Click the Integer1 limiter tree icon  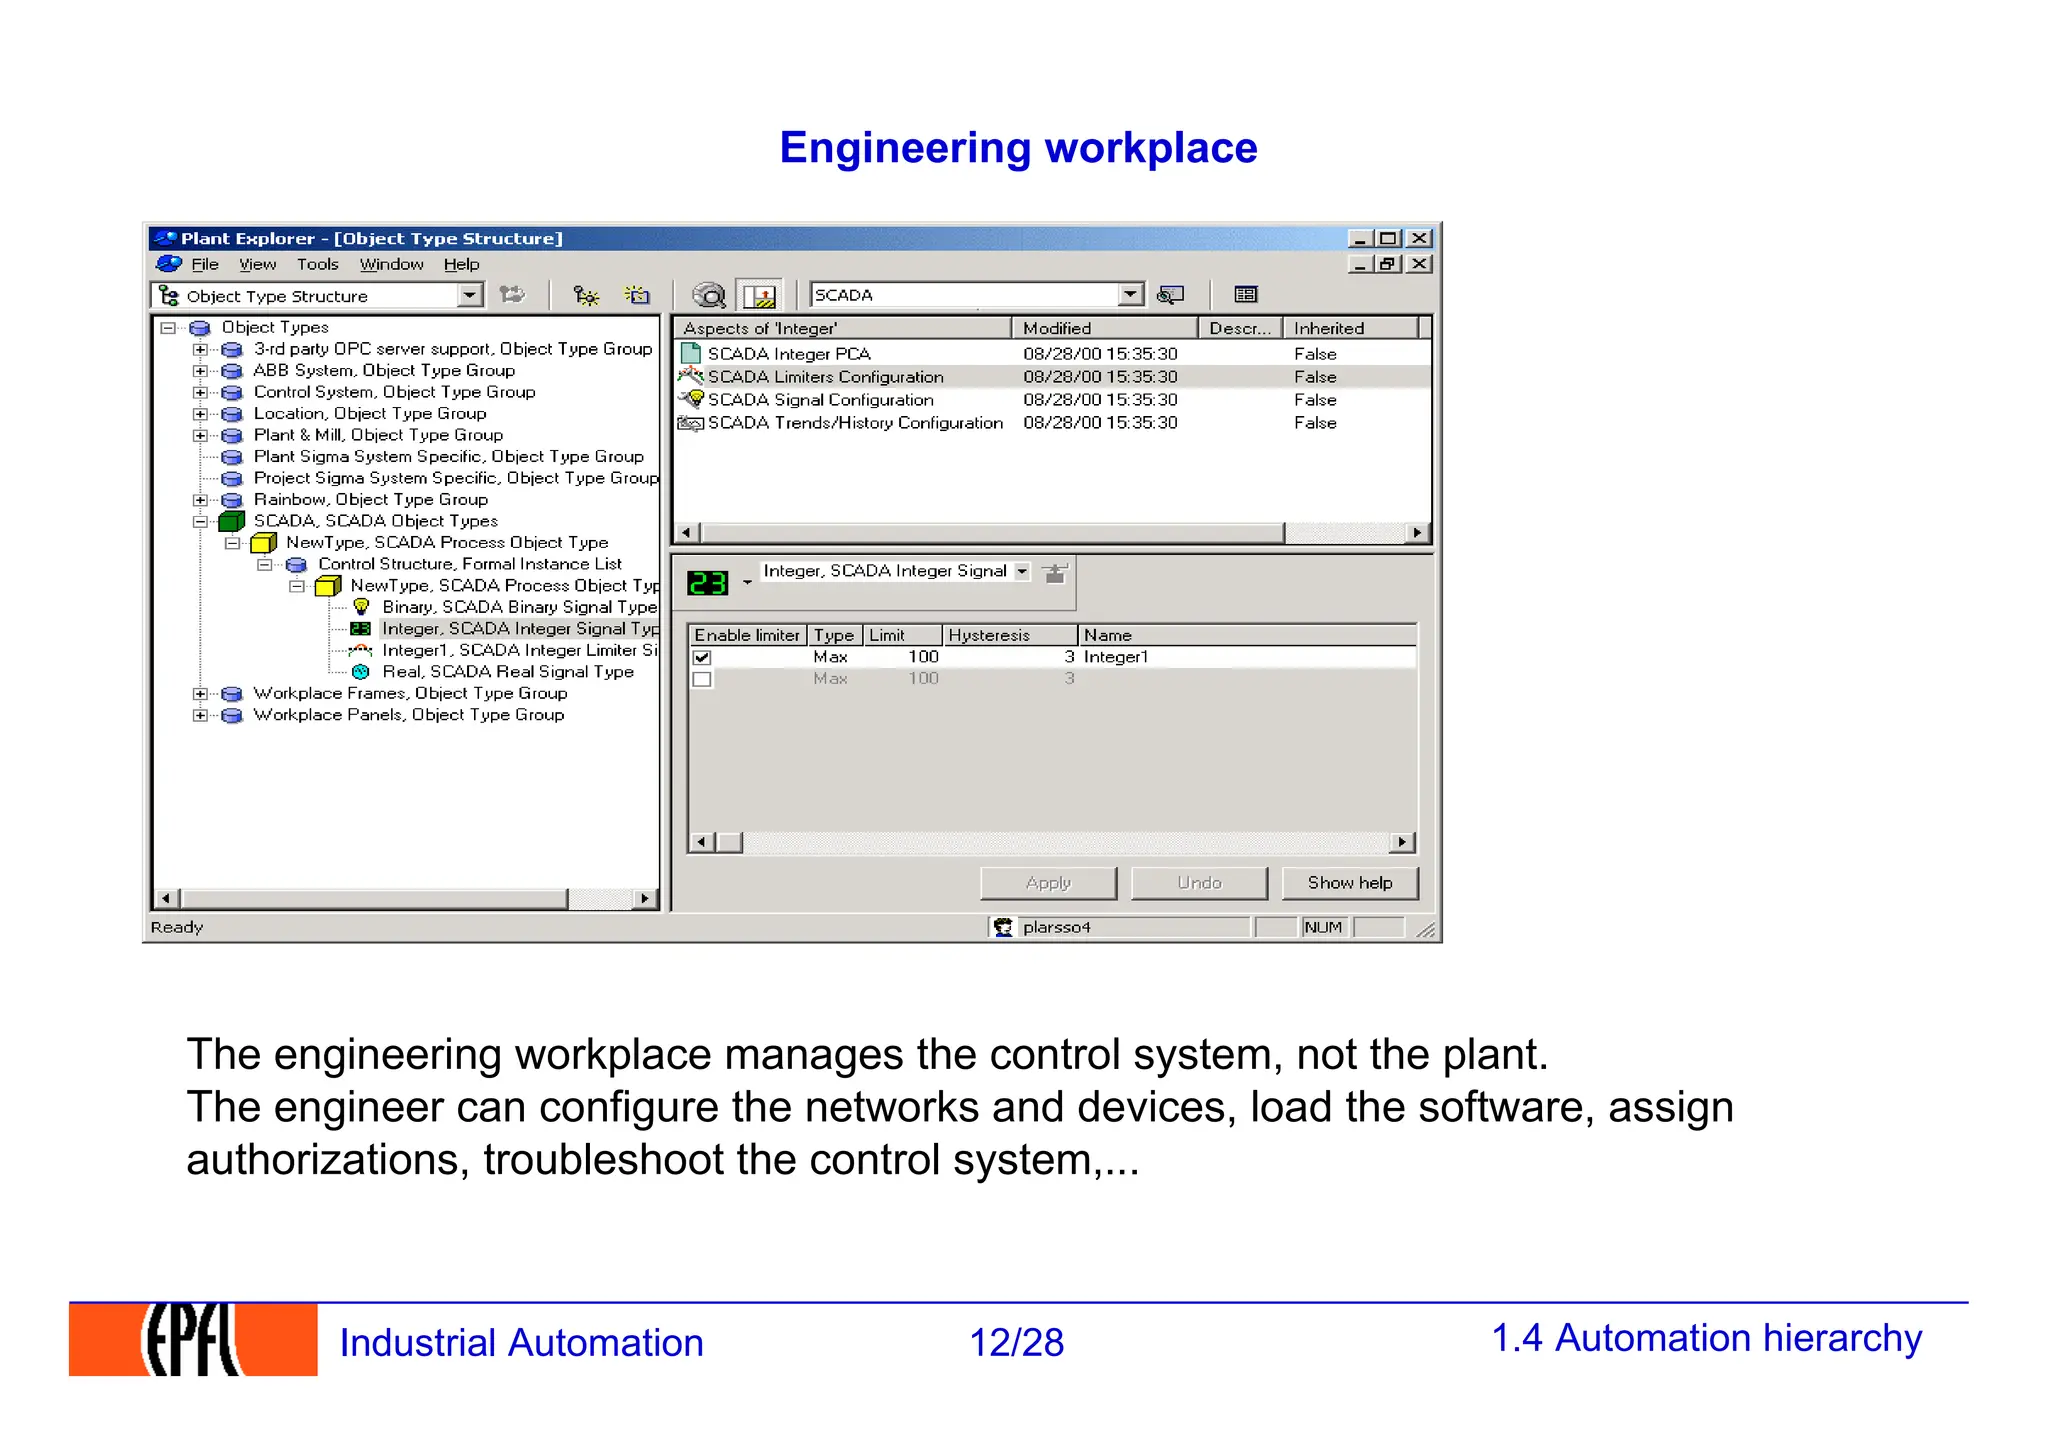[361, 650]
